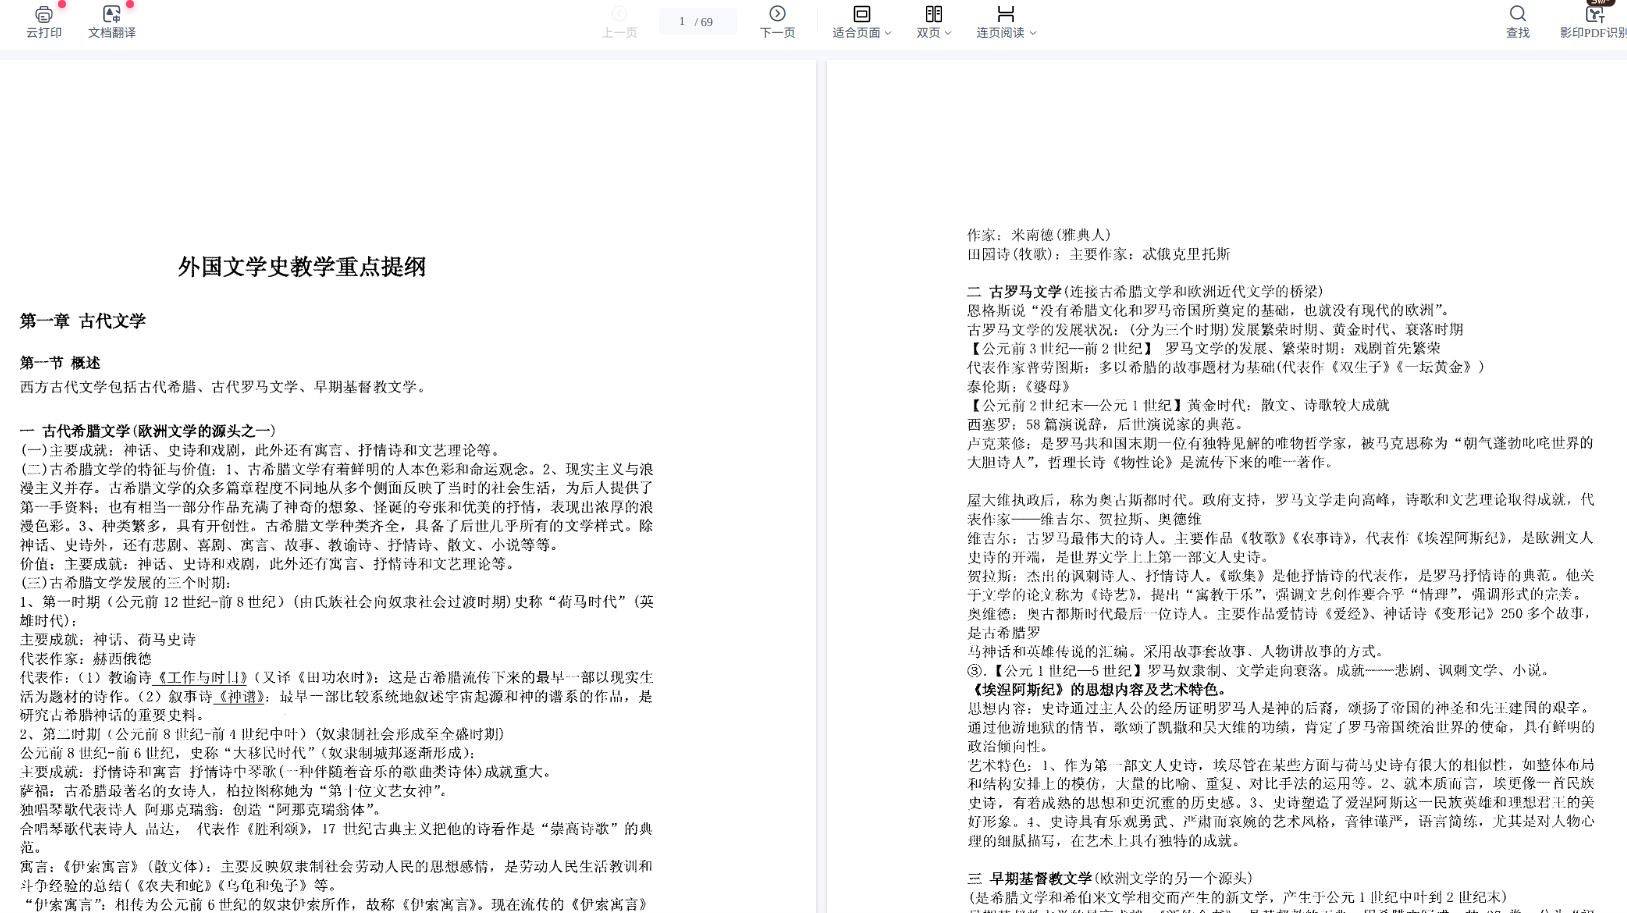Click the page number input field
1627x913 pixels.
pyautogui.click(x=683, y=22)
